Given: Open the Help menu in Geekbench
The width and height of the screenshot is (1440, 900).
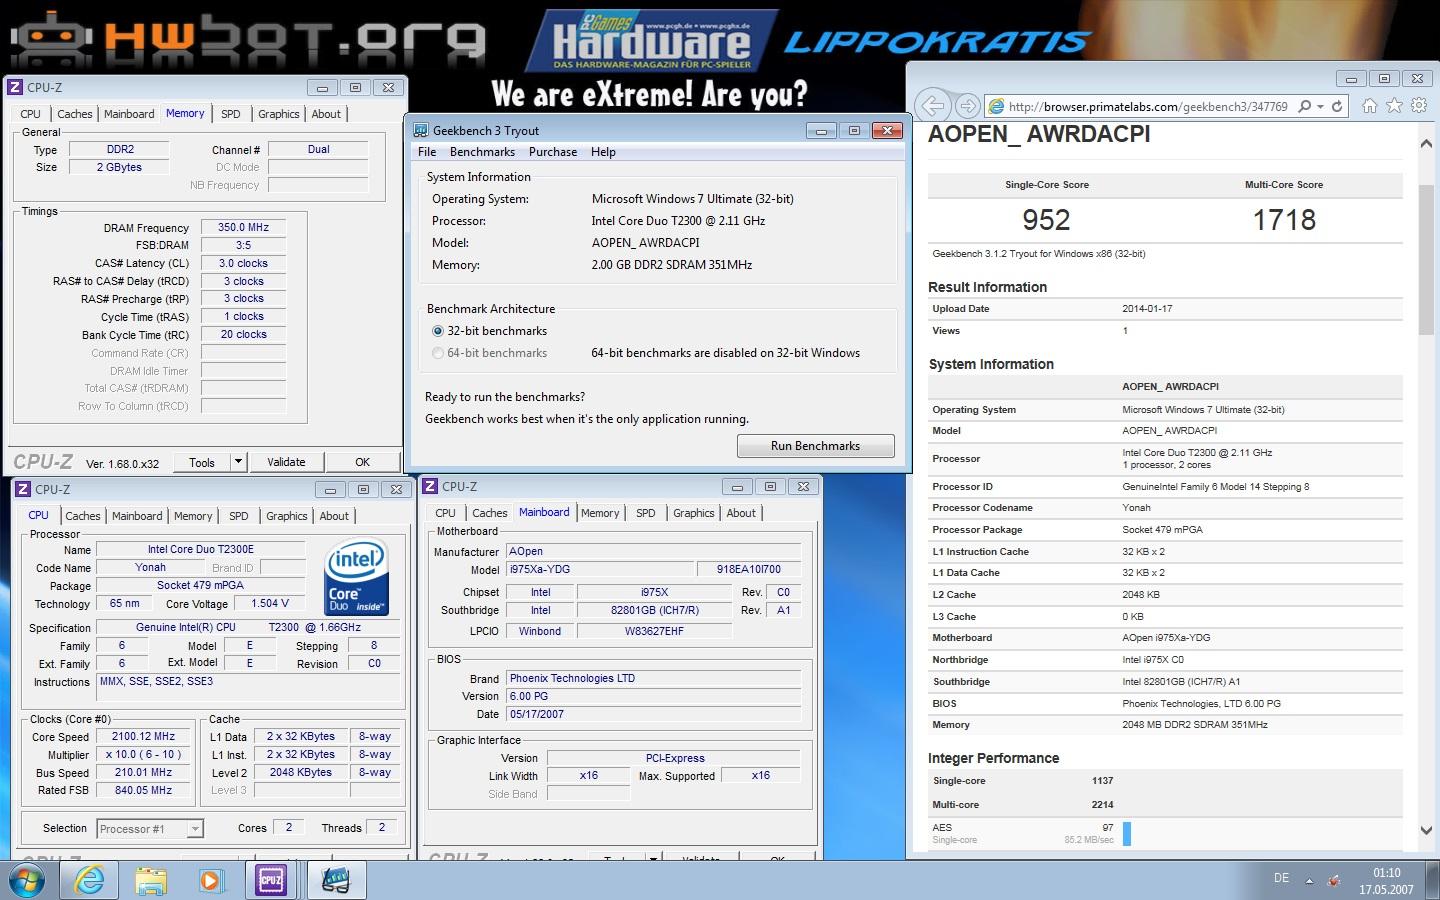Looking at the screenshot, I should tap(603, 152).
